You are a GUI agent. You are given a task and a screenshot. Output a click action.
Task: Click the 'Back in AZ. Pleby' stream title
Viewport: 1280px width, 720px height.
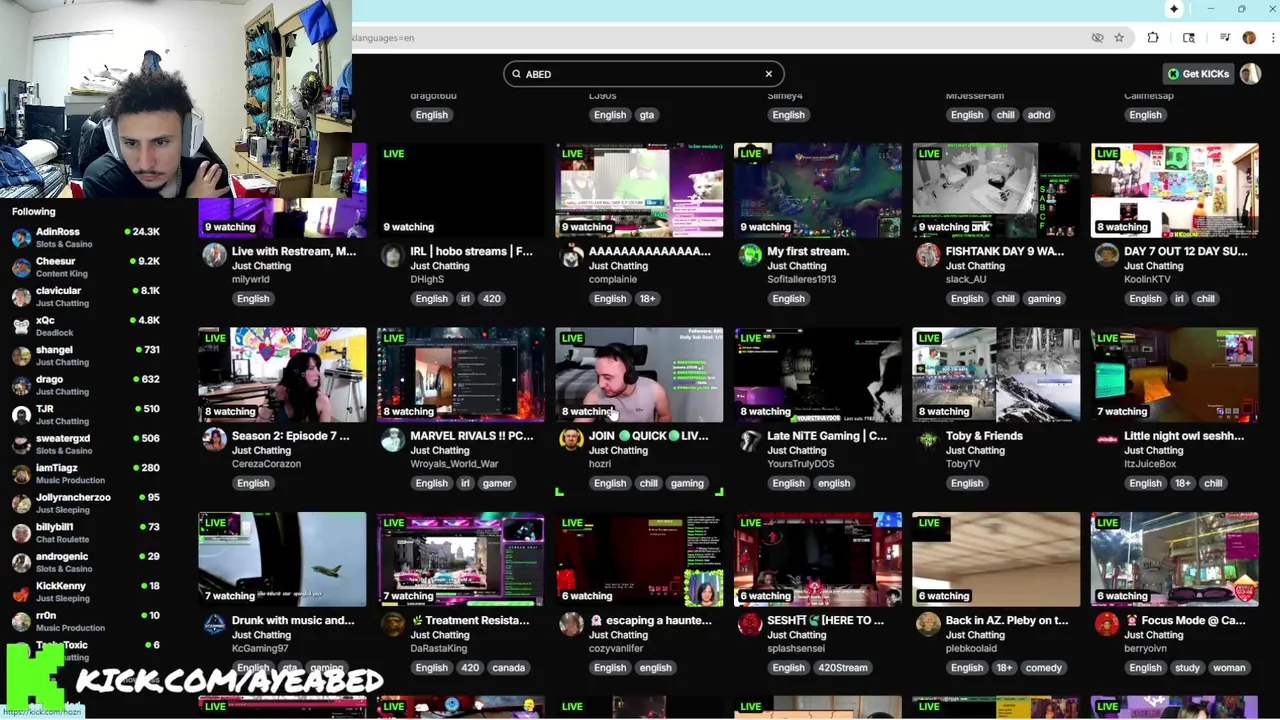click(1006, 621)
